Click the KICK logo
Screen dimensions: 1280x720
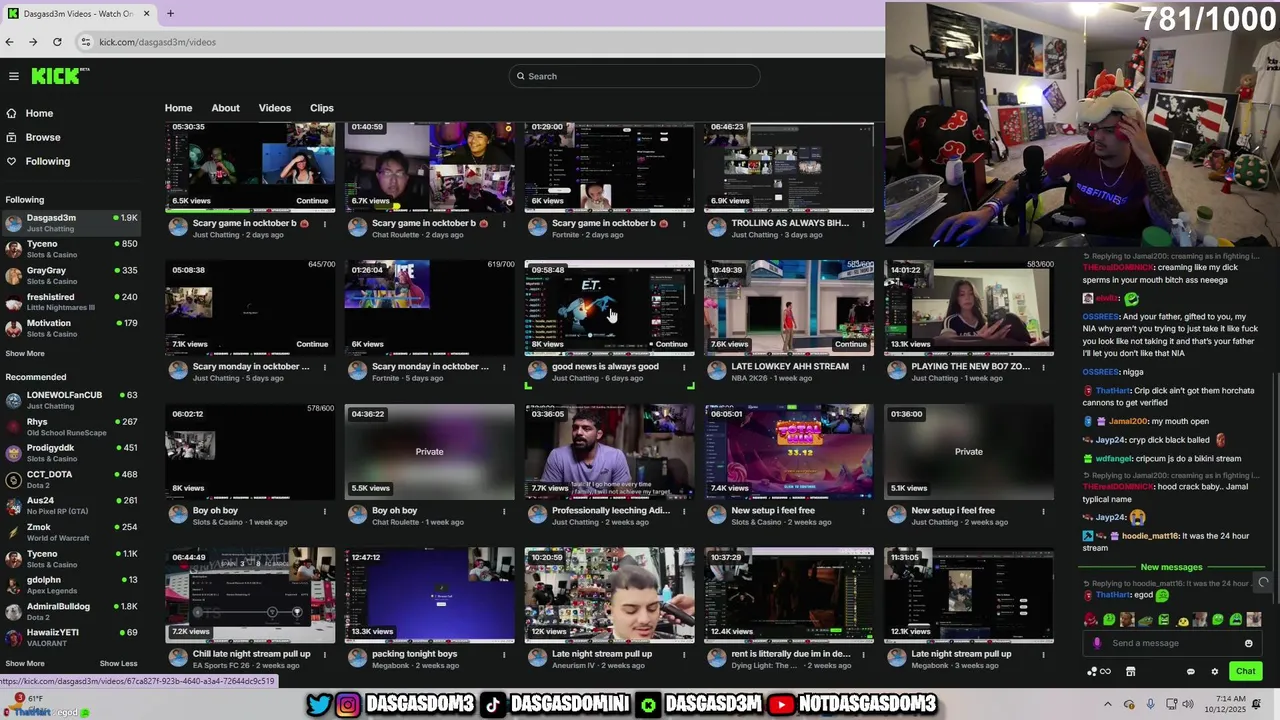pos(59,76)
